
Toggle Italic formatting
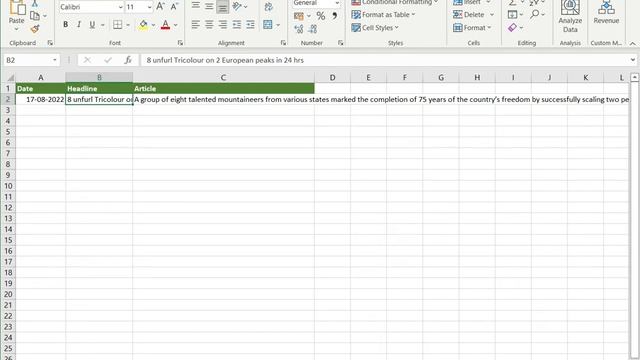(x=79, y=25)
